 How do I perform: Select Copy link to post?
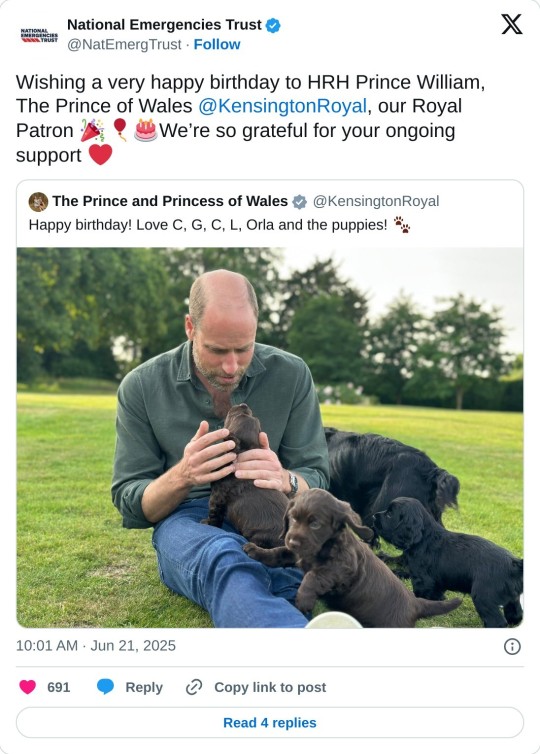(270, 687)
